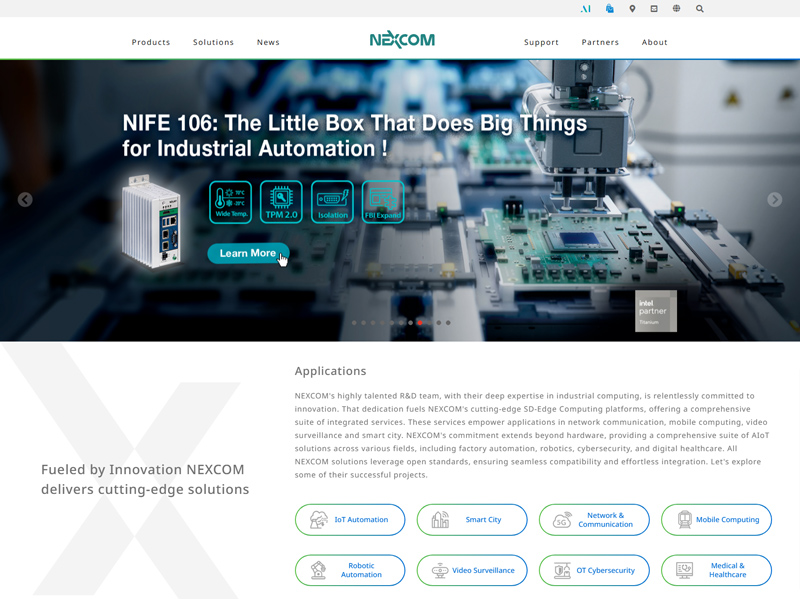
Task: Open the Solutions menu
Action: [213, 43]
